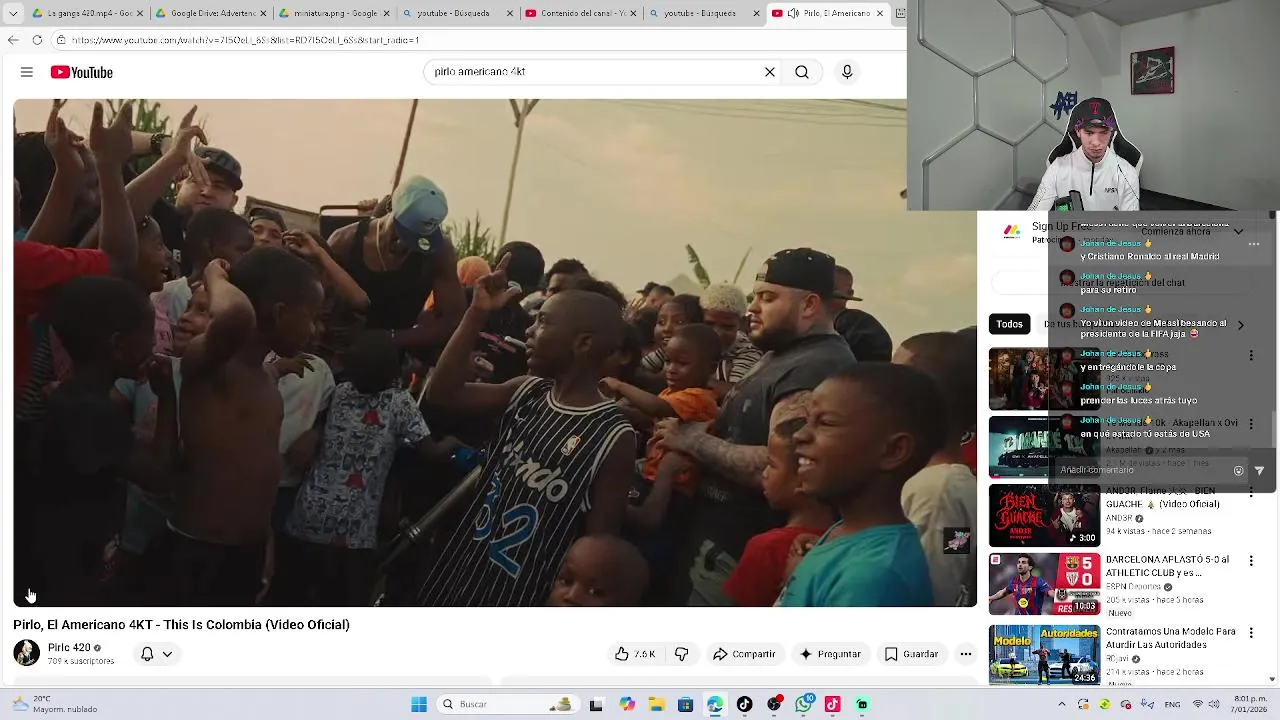This screenshot has width=1280, height=720.
Task: Open the clock showing 8:01 p.m.
Action: (1251, 704)
